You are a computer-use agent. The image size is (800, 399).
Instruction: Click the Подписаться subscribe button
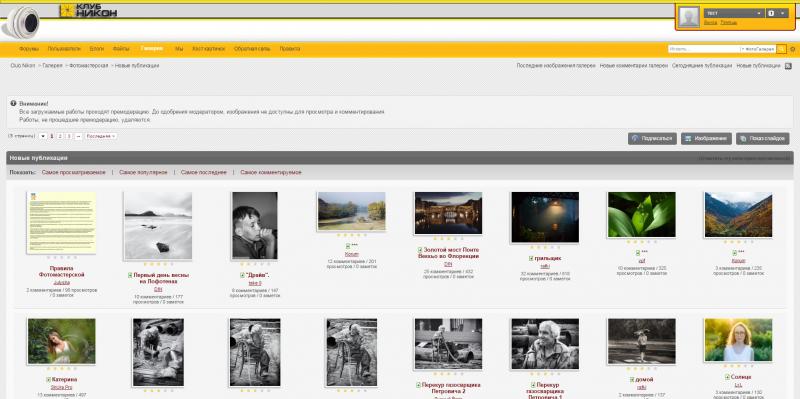point(652,138)
